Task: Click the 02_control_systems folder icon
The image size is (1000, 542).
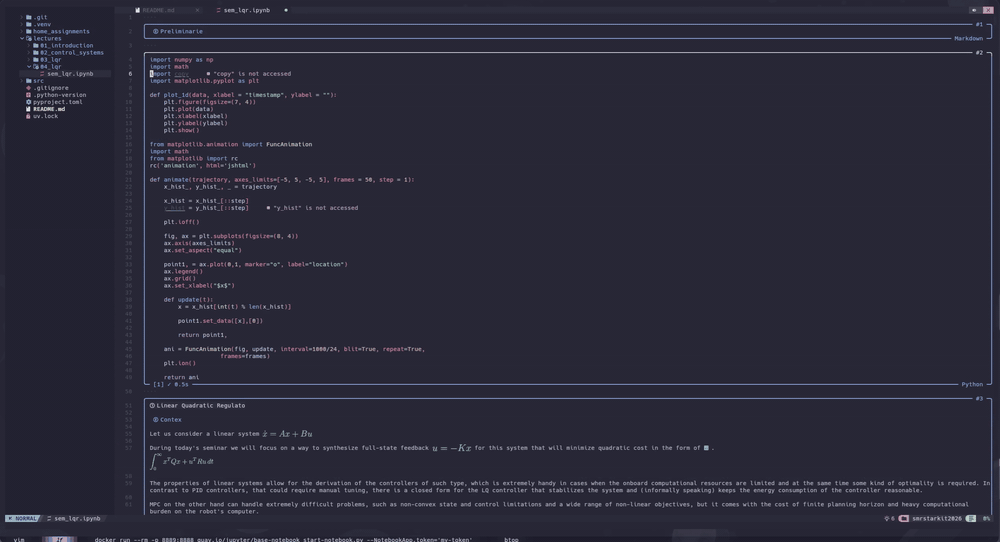Action: (36, 52)
